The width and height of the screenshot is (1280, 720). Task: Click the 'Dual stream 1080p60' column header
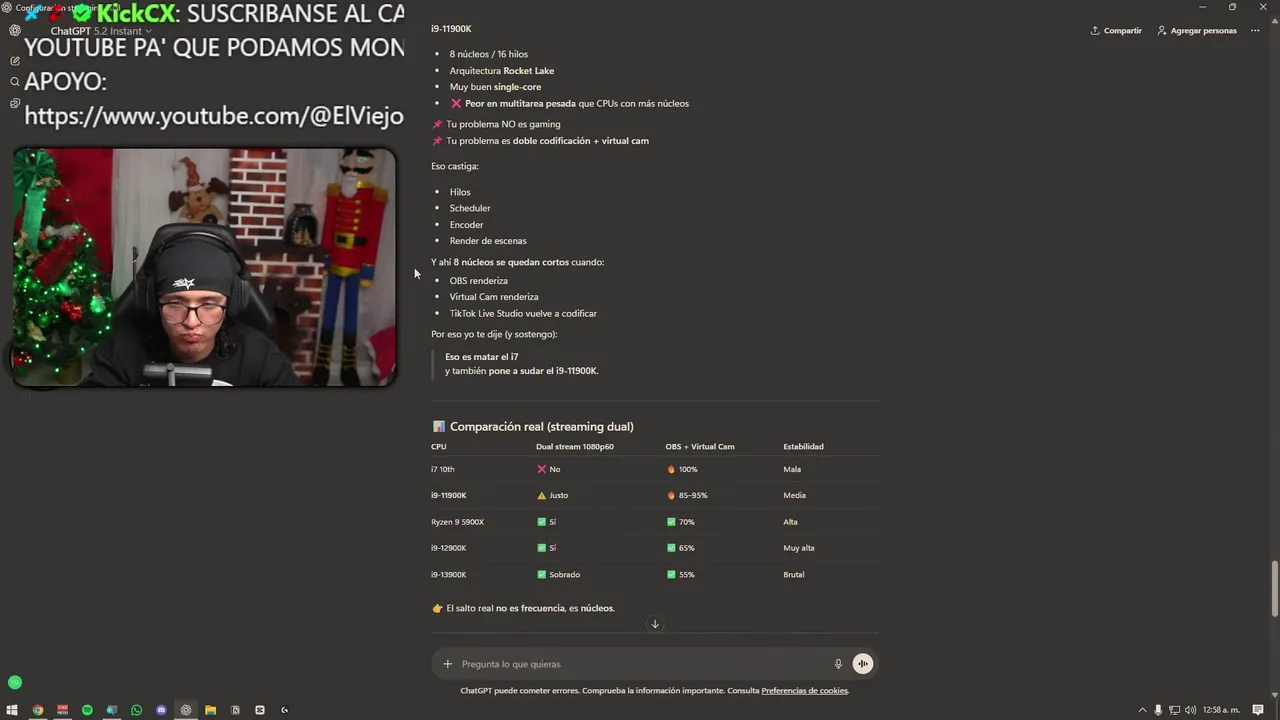575,447
